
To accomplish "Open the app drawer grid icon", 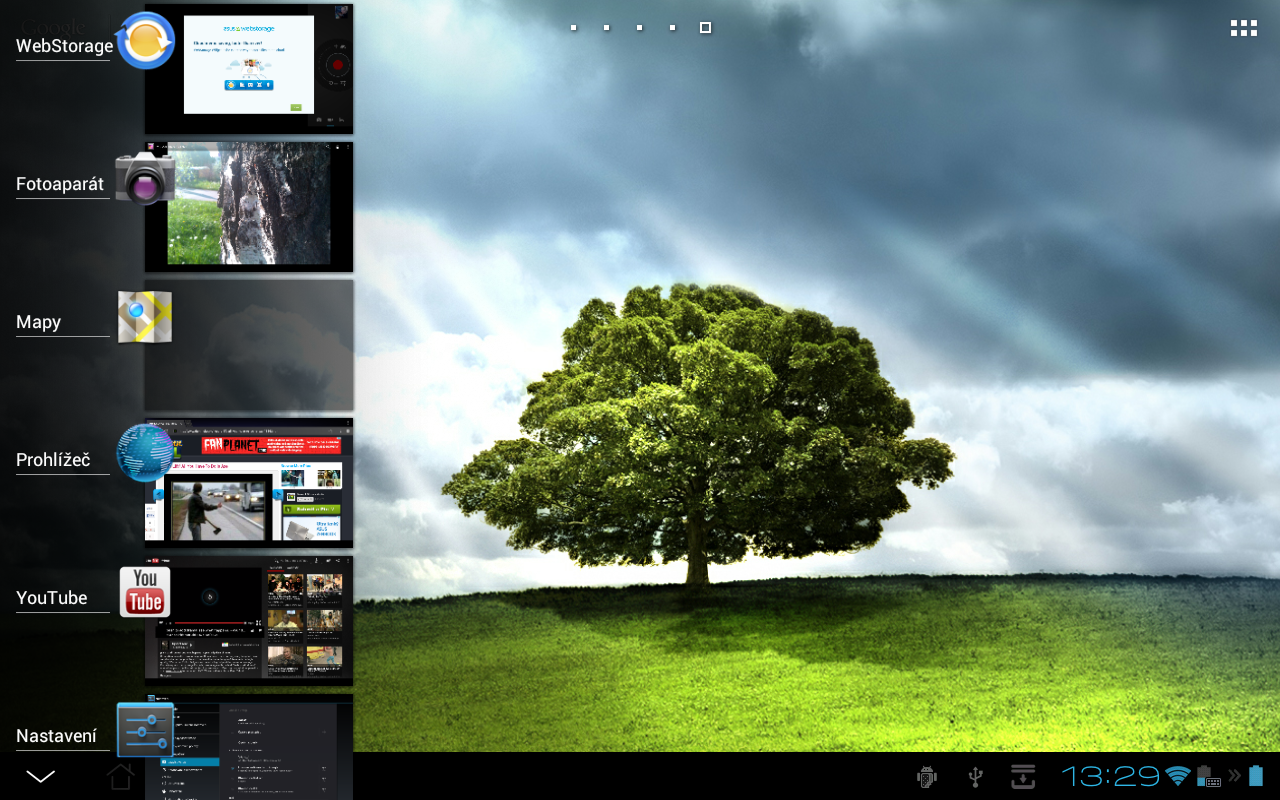I will pos(1243,27).
